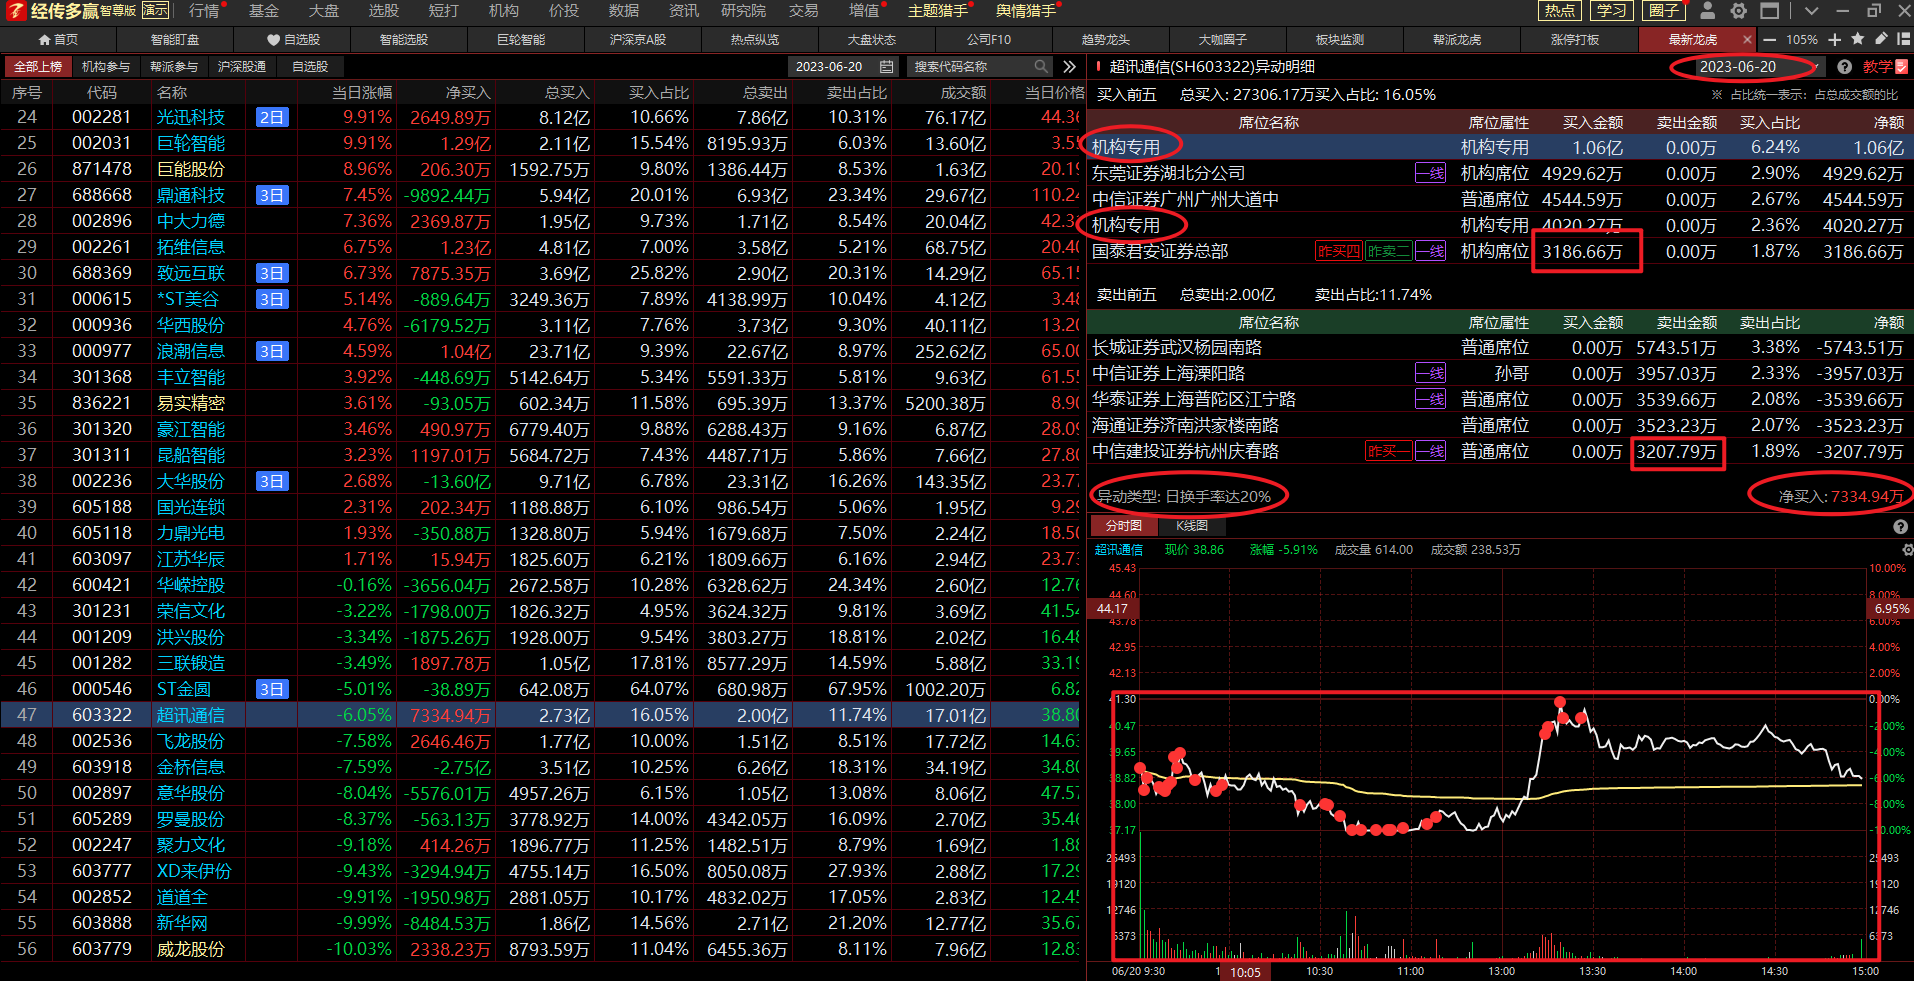Switch to 自选股 filter tab in list

click(310, 66)
